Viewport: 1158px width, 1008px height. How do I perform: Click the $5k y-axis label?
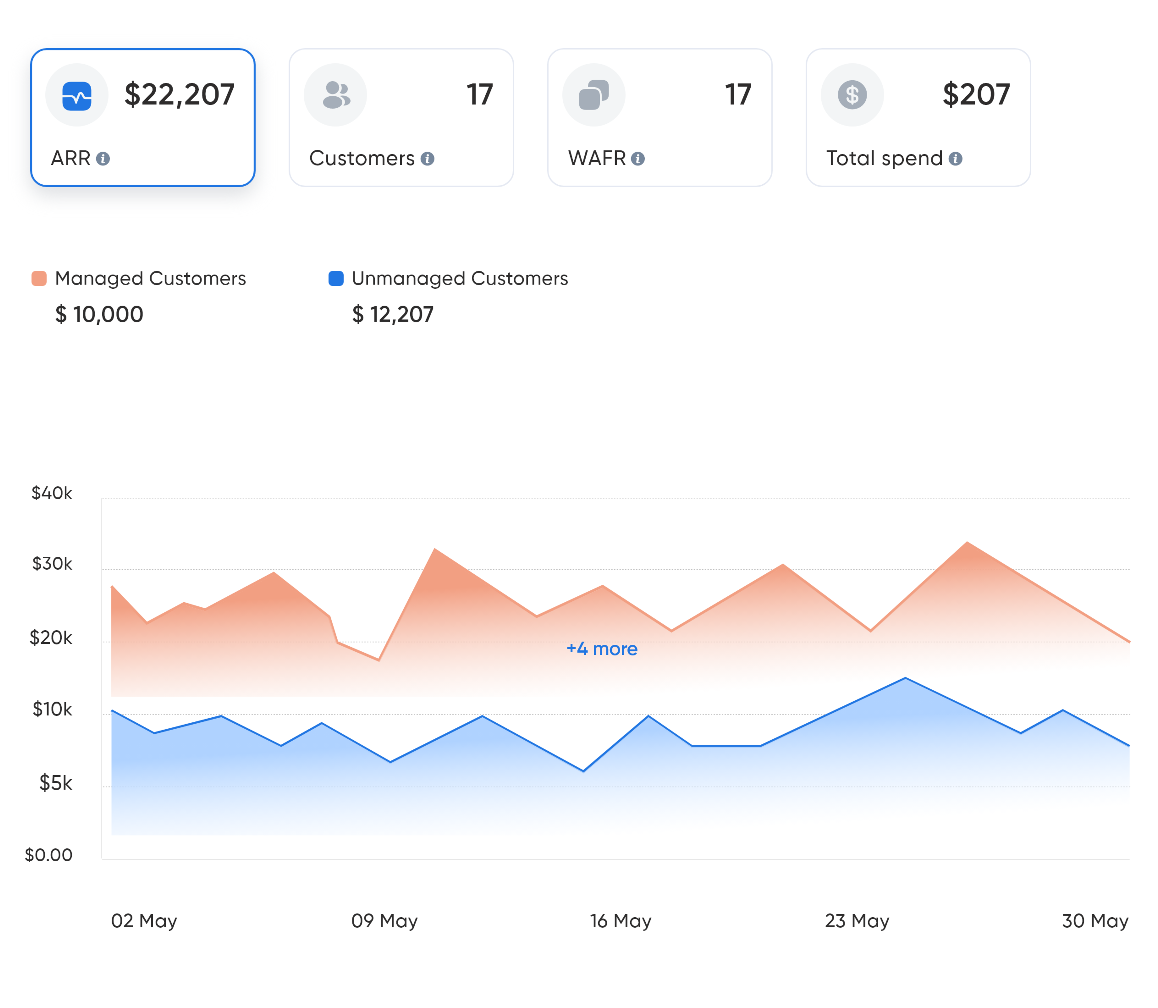(56, 783)
